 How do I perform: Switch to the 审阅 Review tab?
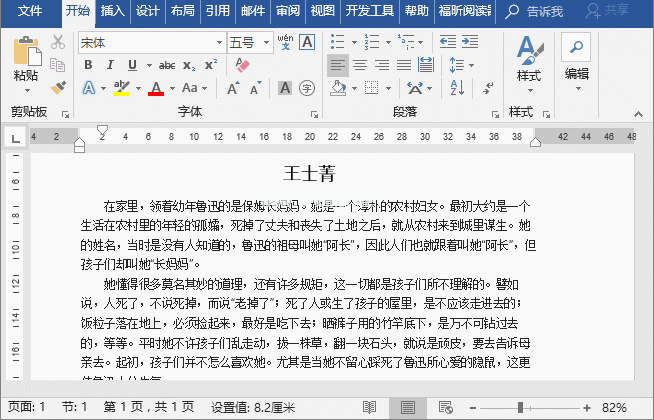pos(288,11)
